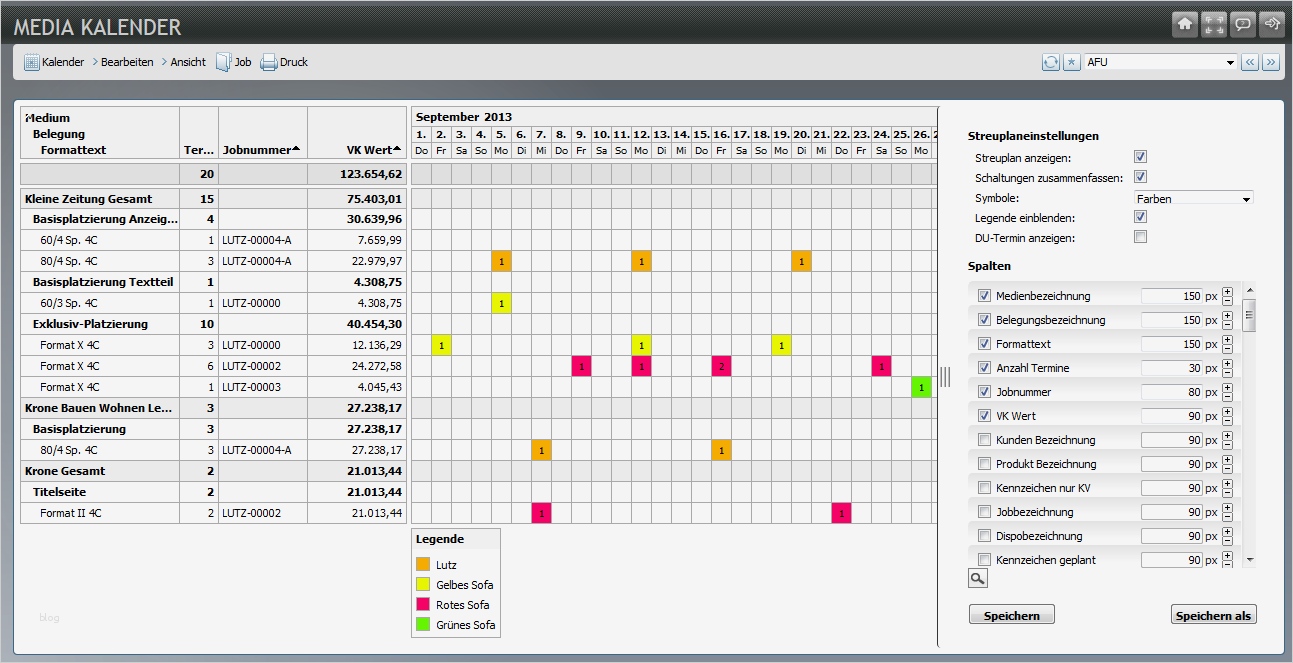Go to next using double-right arrow
The width and height of the screenshot is (1293, 663).
coord(1271,62)
